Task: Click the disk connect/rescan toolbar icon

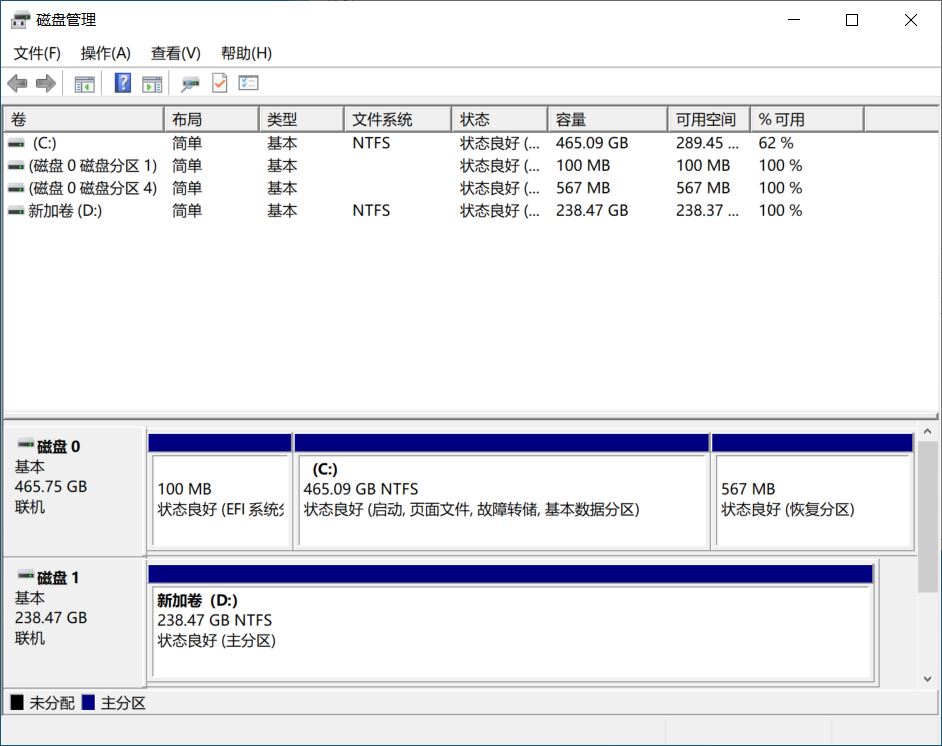Action: [190, 83]
